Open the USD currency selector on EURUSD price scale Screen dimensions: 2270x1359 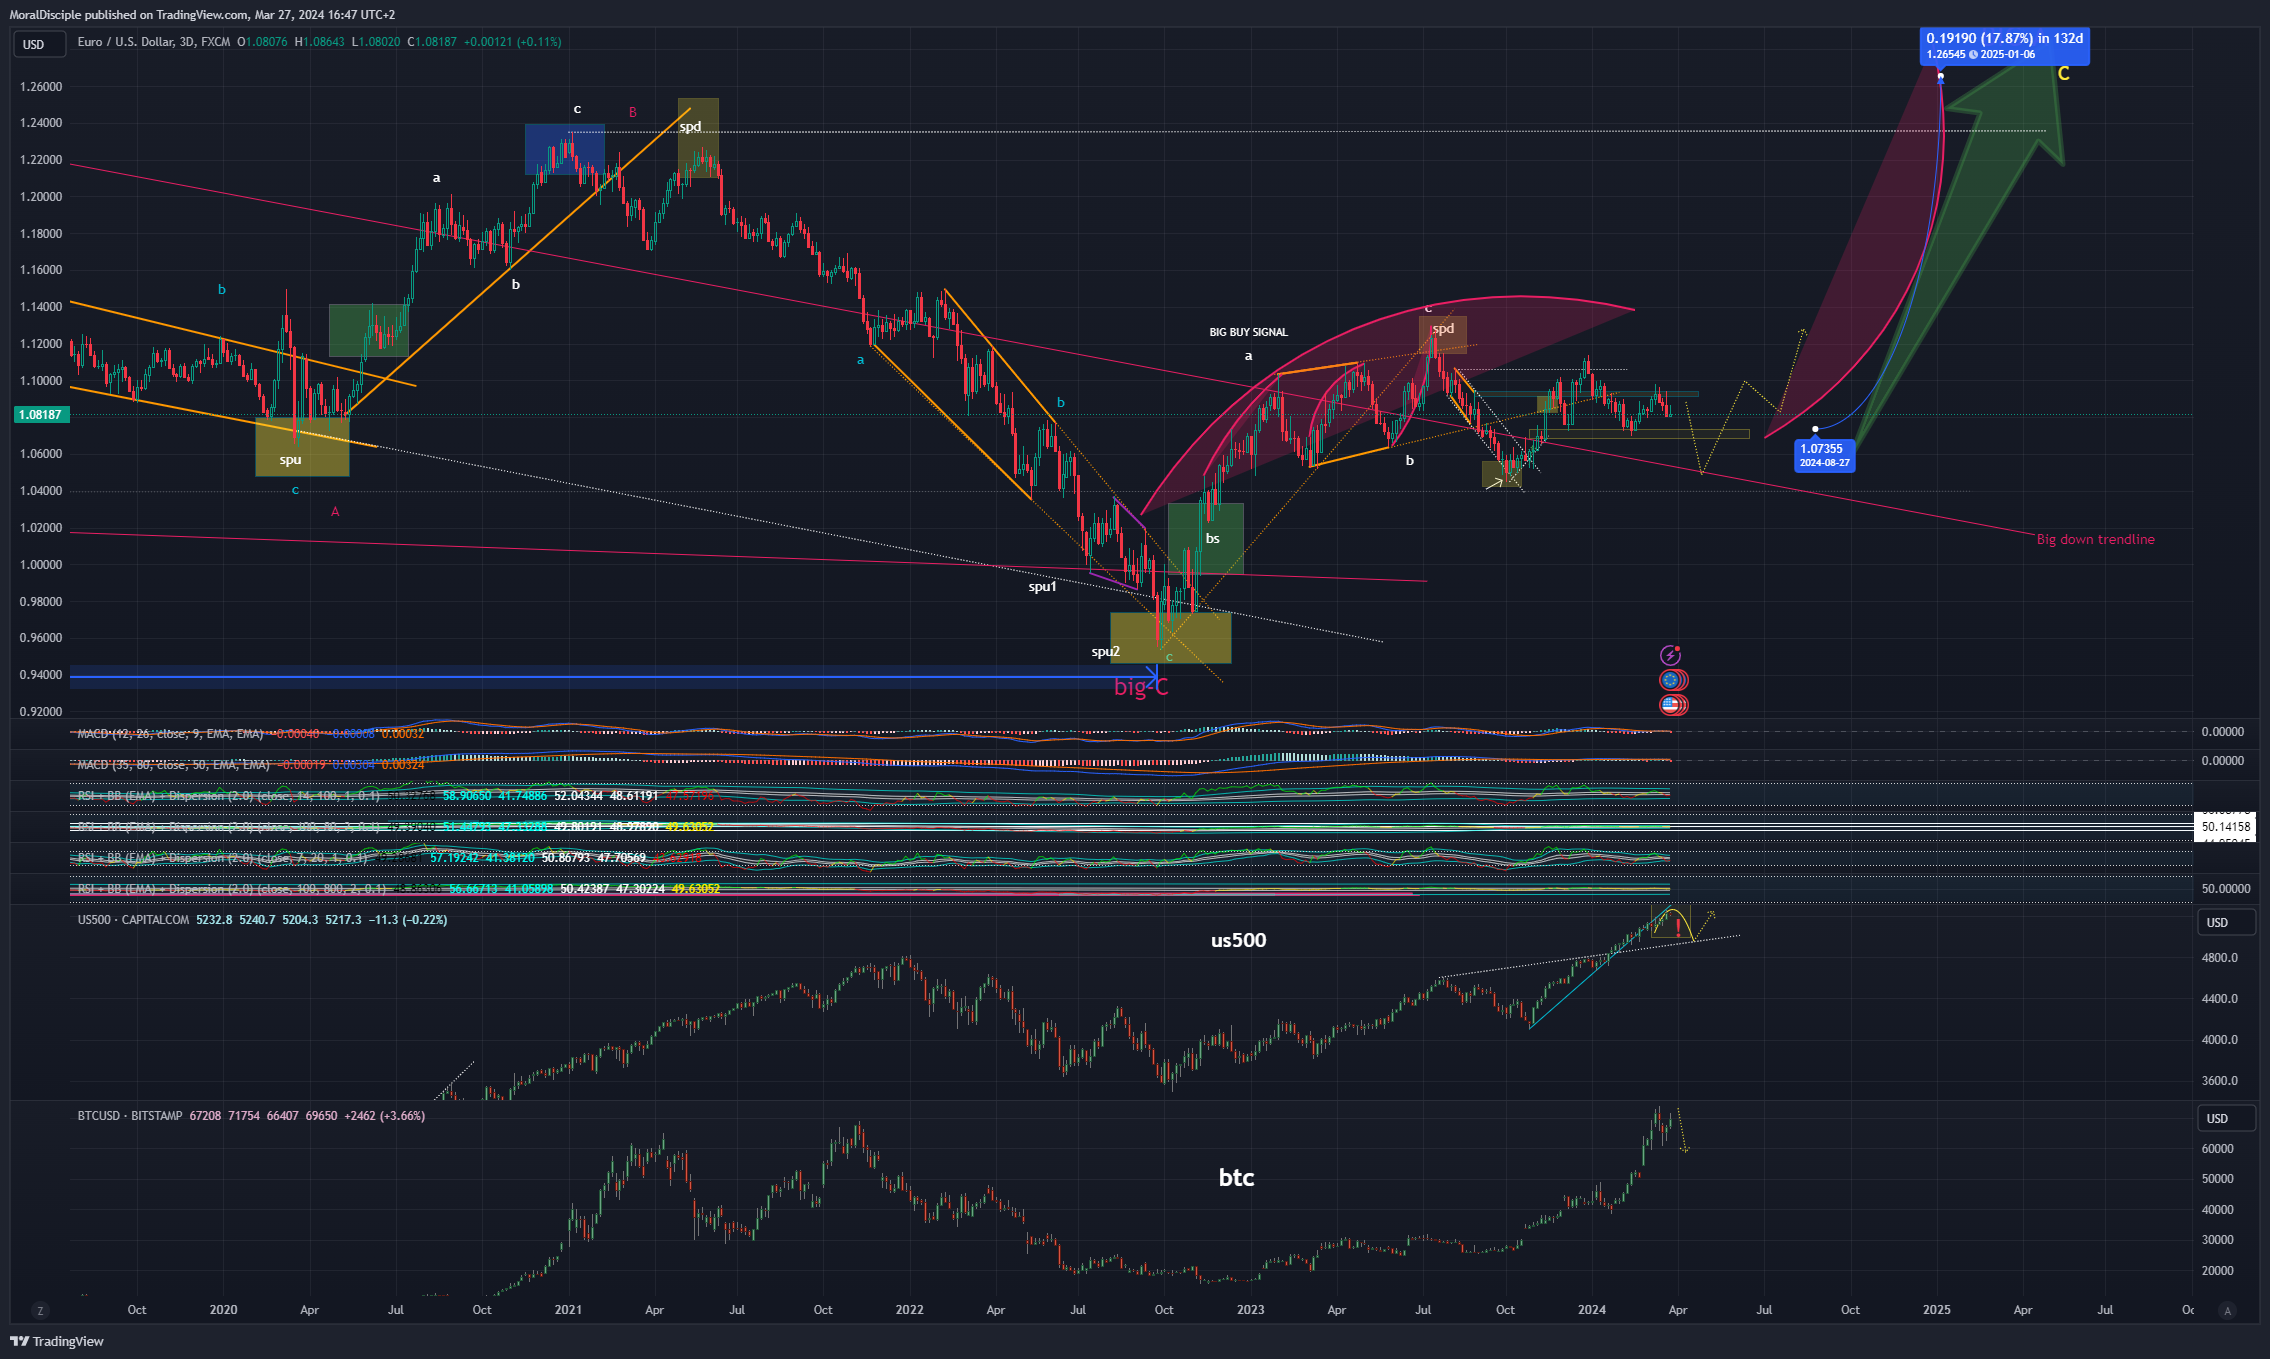[x=39, y=44]
